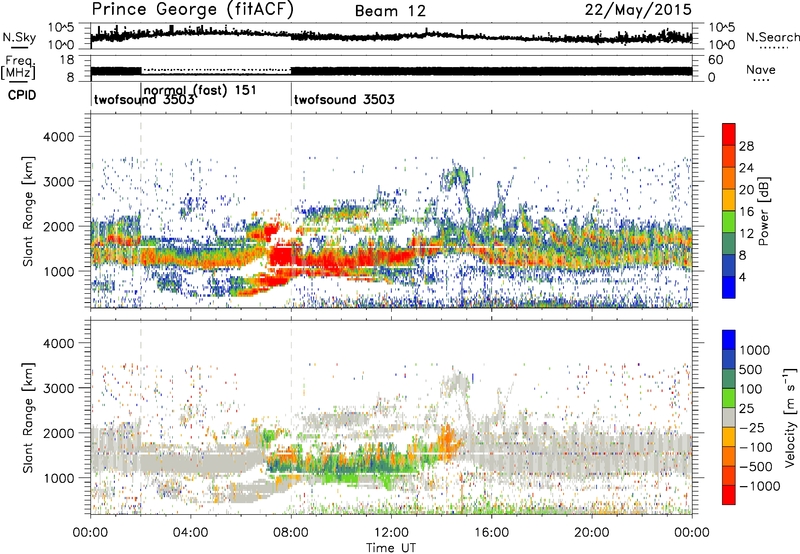
Task: Click the 'normal (fast) 151' CPID text
Action: coord(200,90)
